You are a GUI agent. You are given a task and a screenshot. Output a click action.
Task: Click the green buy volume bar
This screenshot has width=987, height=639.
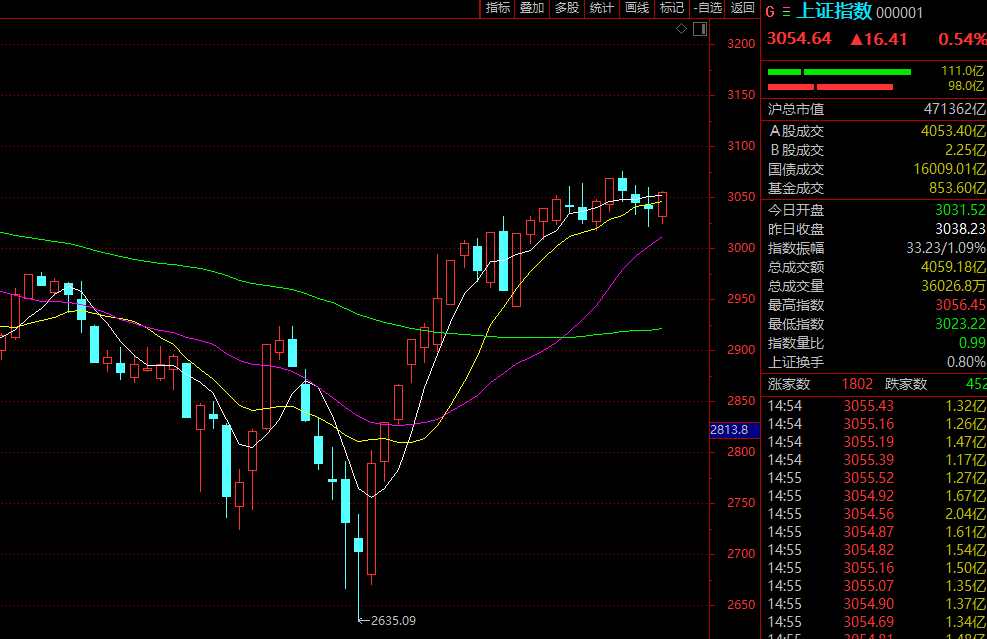[x=839, y=72]
